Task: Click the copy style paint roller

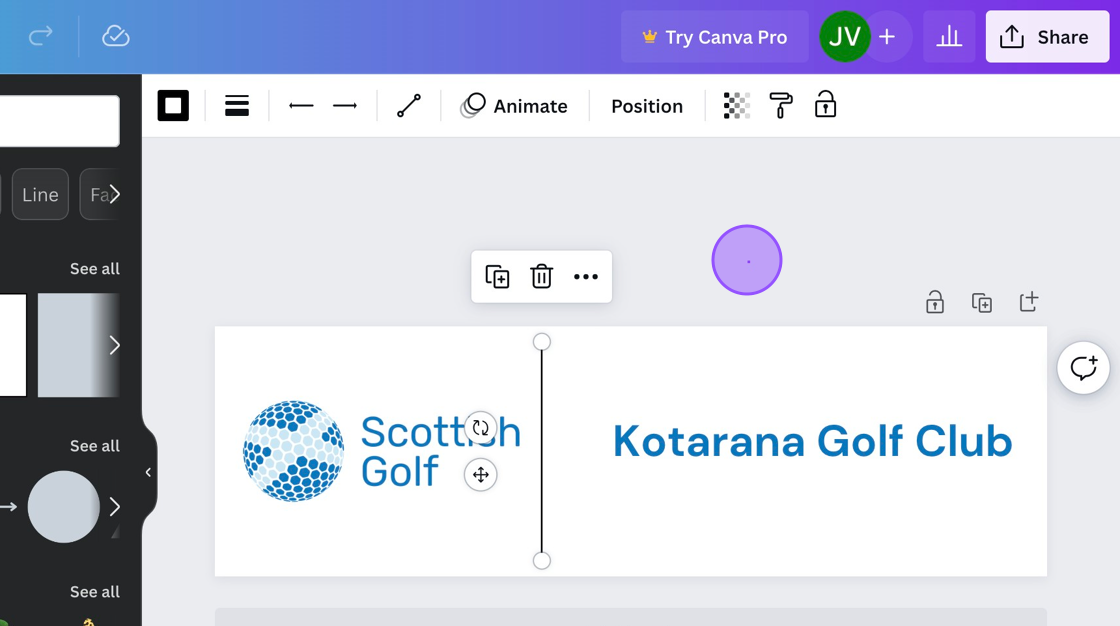Action: coord(781,106)
